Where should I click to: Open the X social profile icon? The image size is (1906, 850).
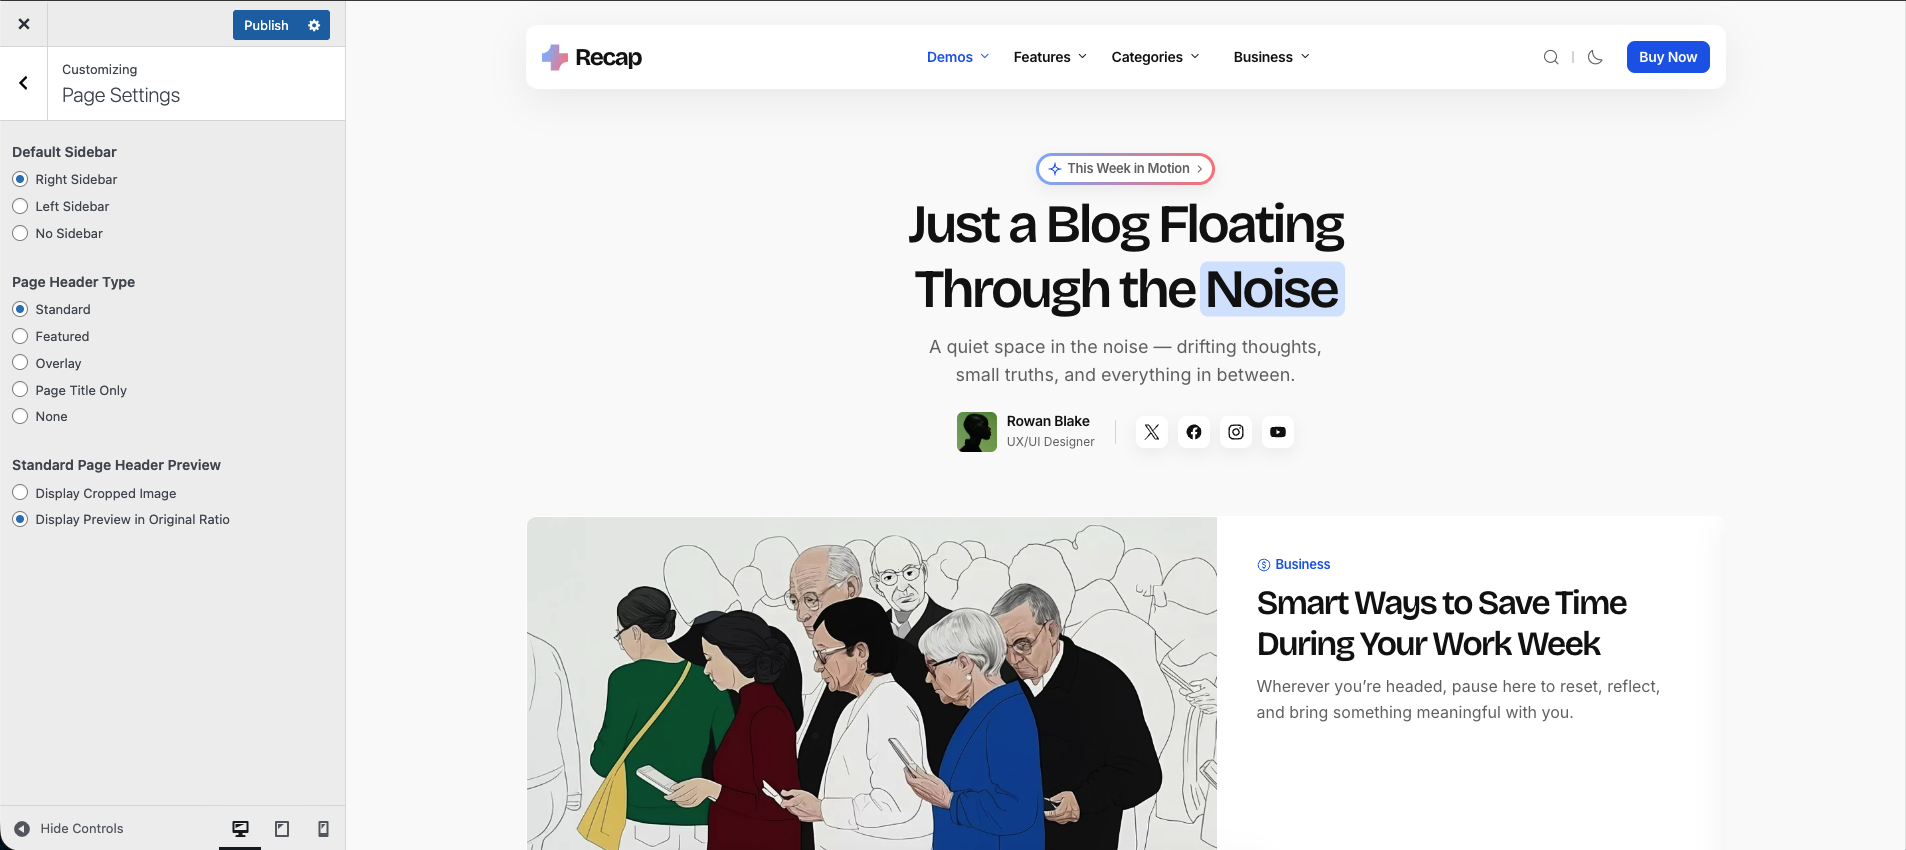click(1152, 432)
